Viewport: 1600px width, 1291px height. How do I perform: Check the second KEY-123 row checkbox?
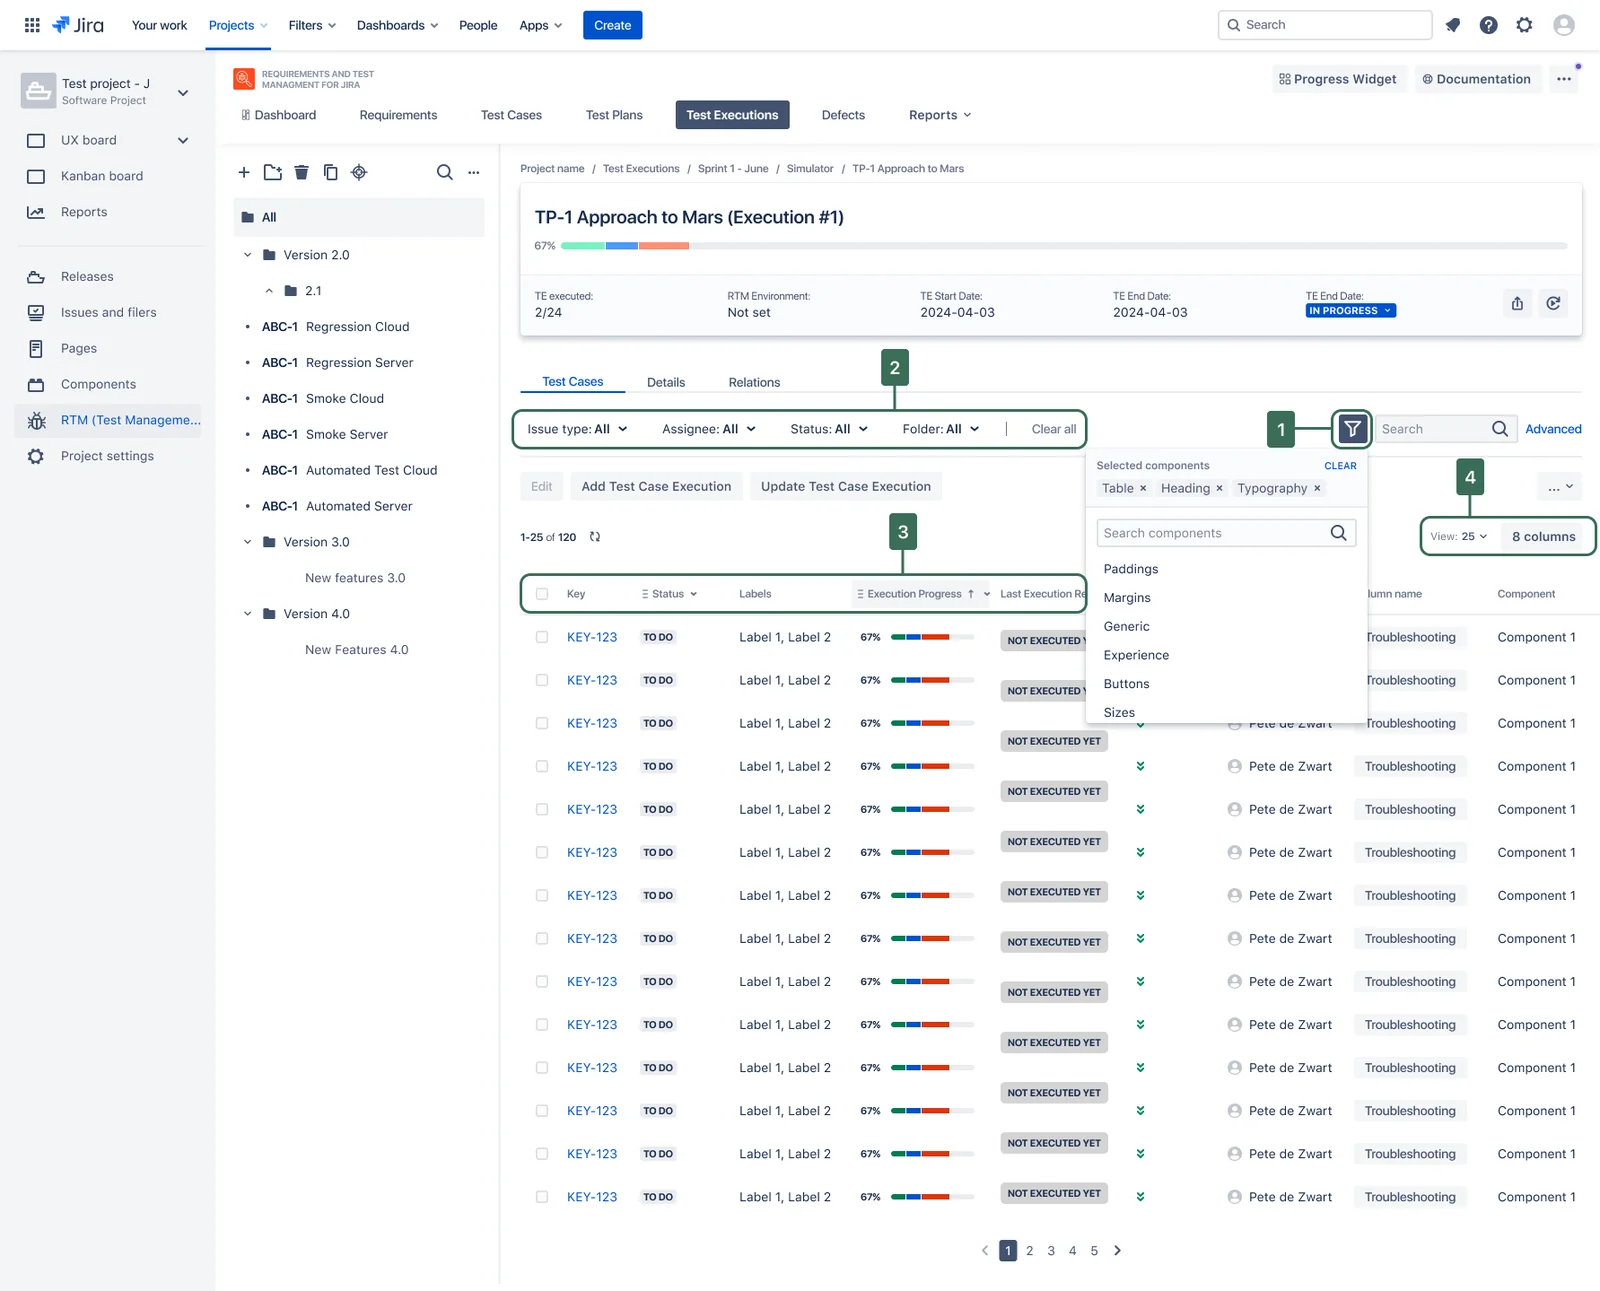(x=542, y=680)
